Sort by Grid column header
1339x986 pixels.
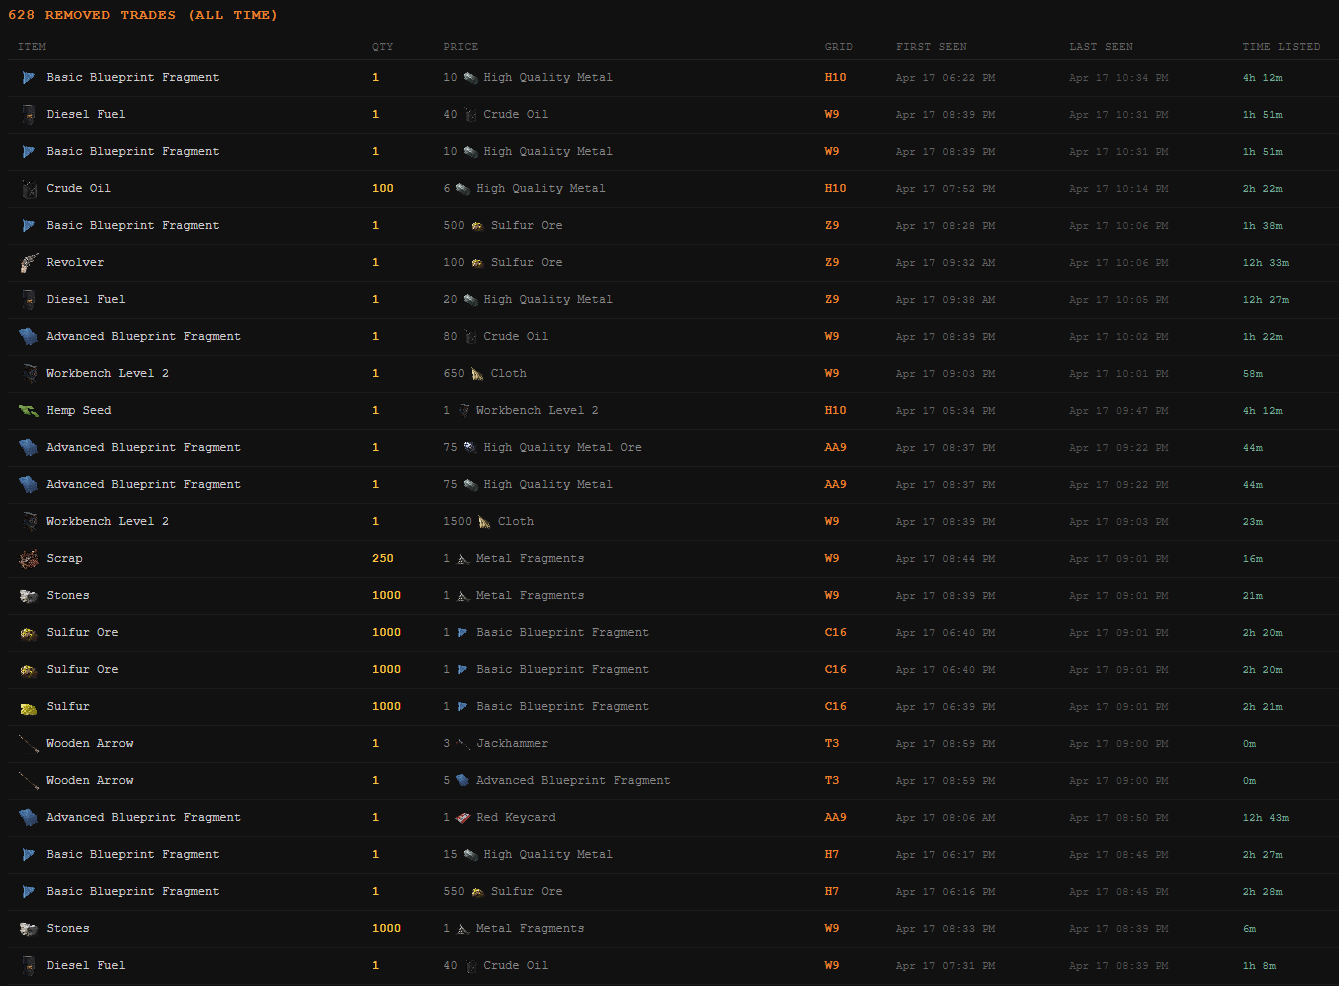coord(838,47)
